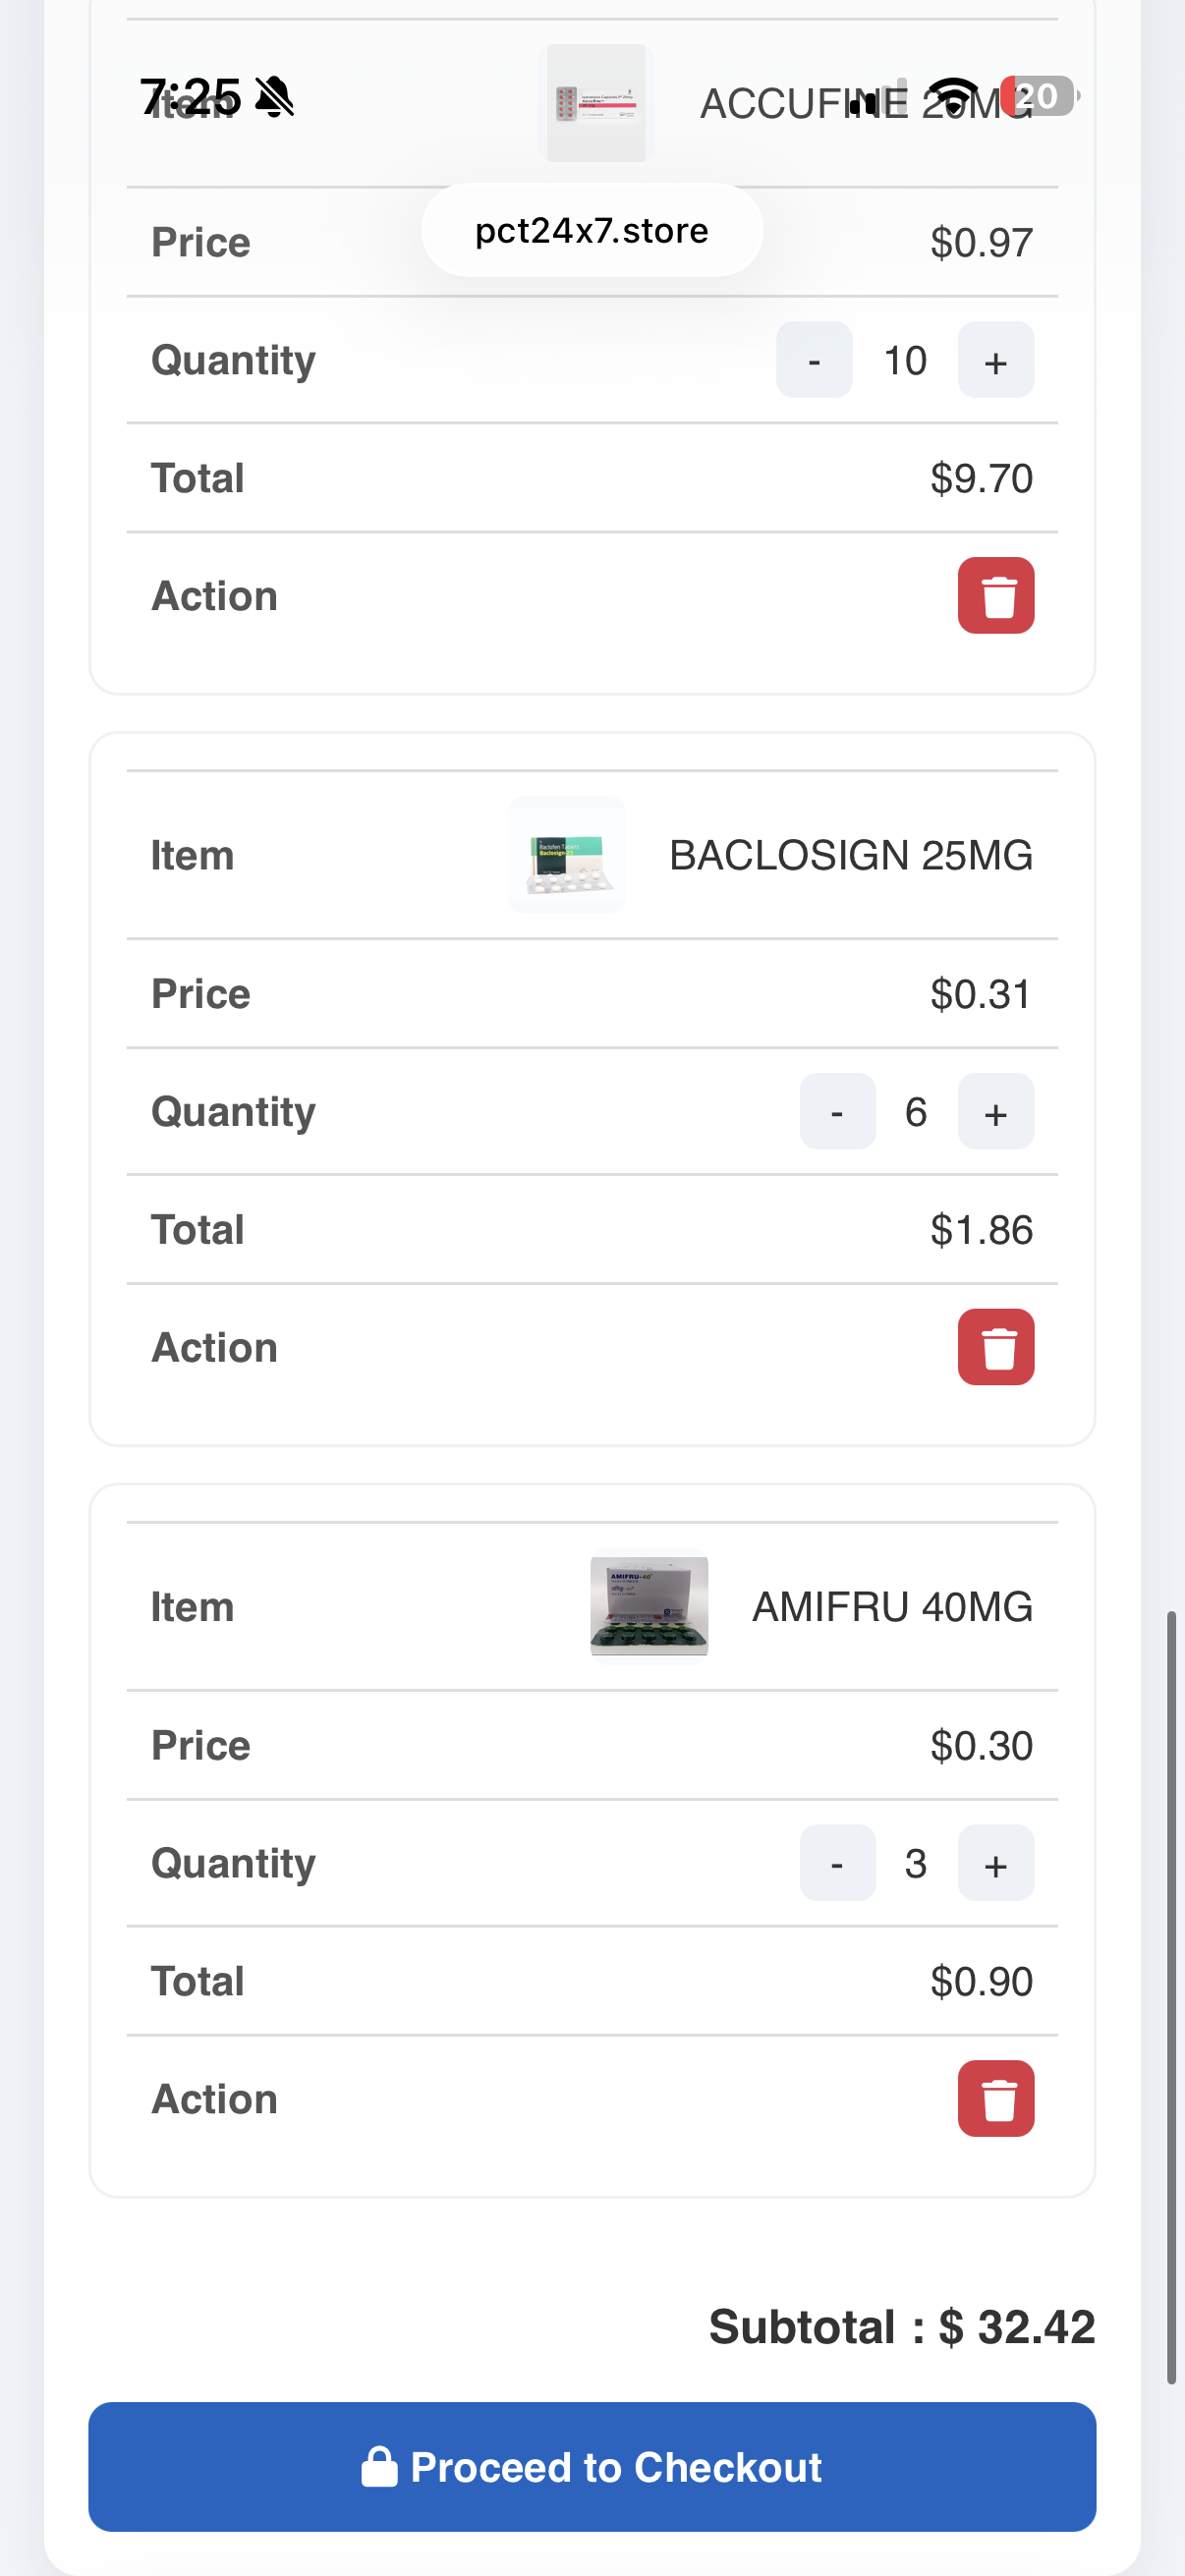Open the BACLOSIGN 25MG product image
Screen dimensions: 1185x2576
pos(567,855)
